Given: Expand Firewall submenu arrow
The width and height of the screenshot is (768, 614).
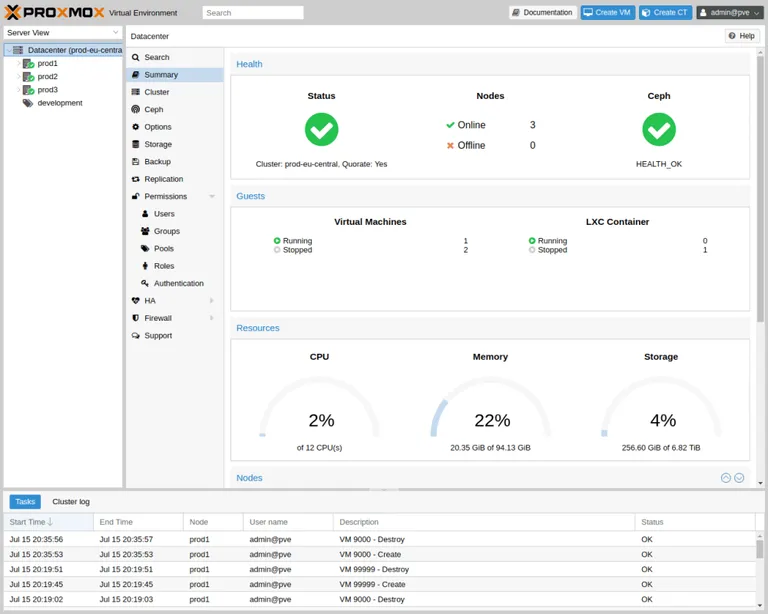Looking at the screenshot, I should coord(212,318).
